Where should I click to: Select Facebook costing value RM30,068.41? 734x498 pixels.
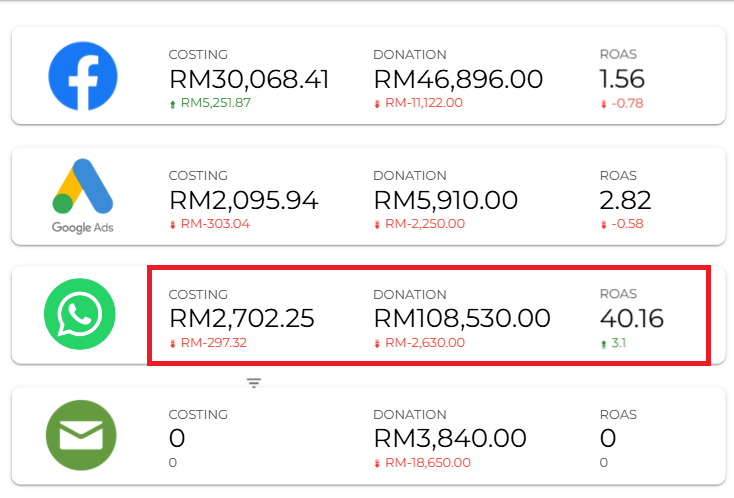[x=249, y=79]
